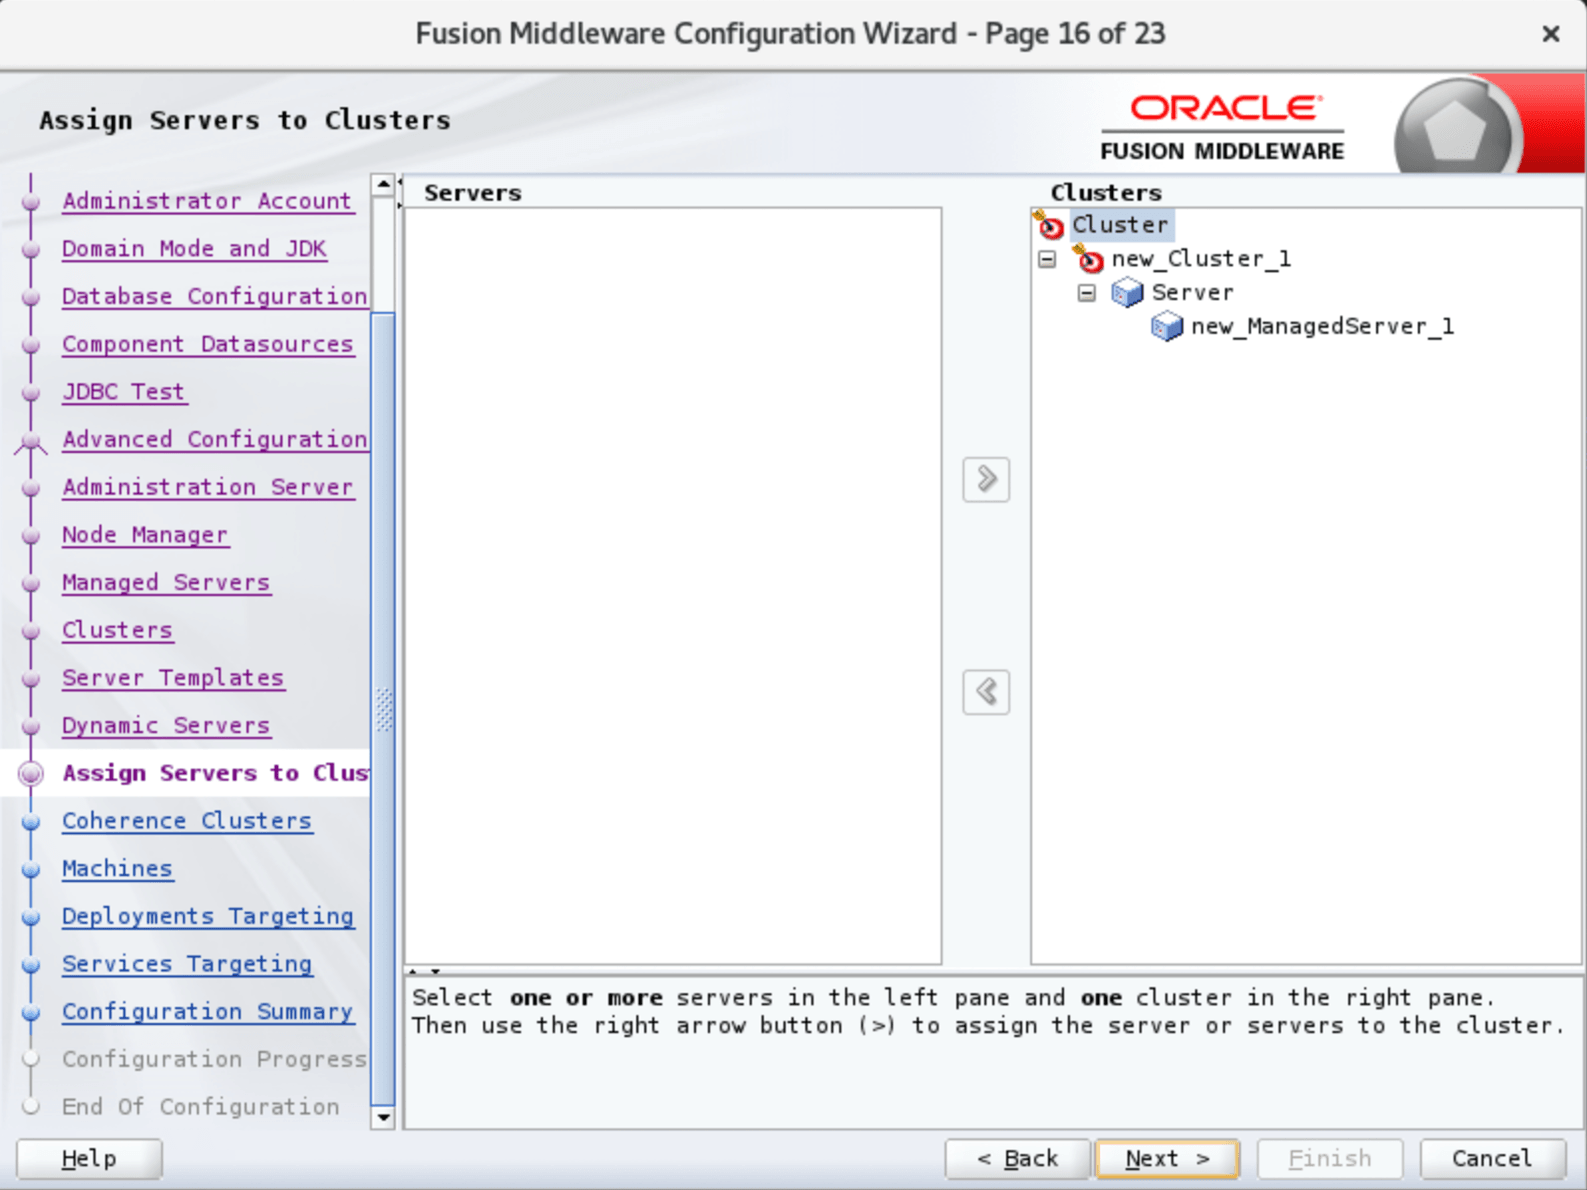Screen dimensions: 1587x1190
Task: Click the Node Manager step bullet
Action: coord(31,536)
